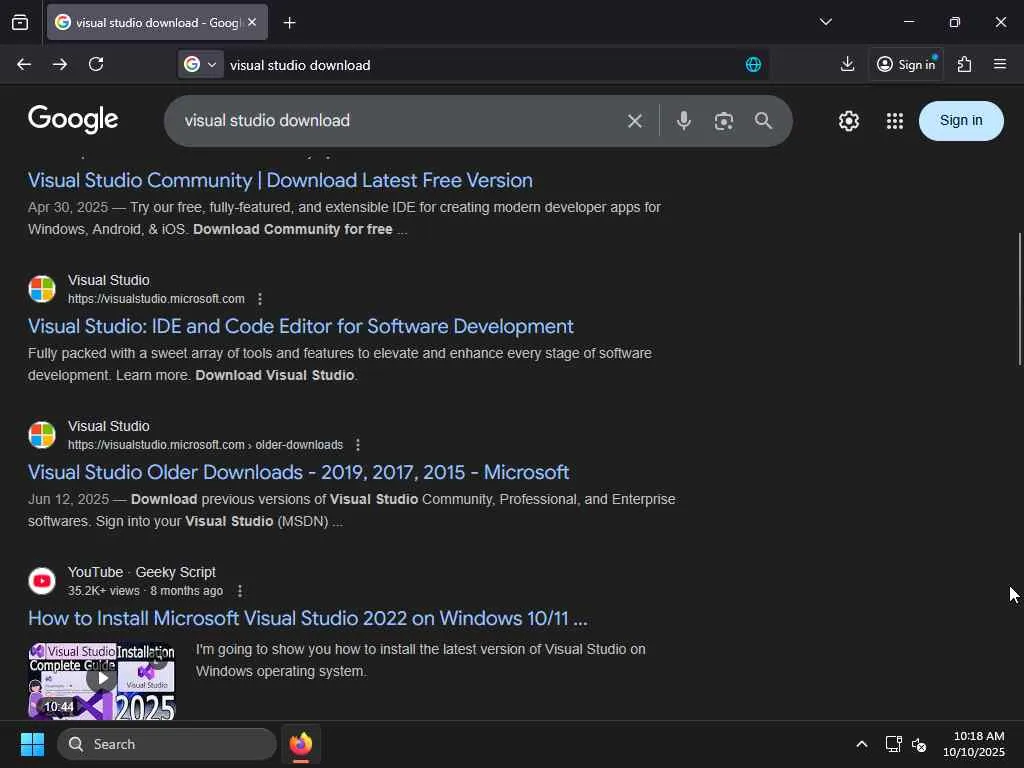Clear the Google search query

(634, 121)
